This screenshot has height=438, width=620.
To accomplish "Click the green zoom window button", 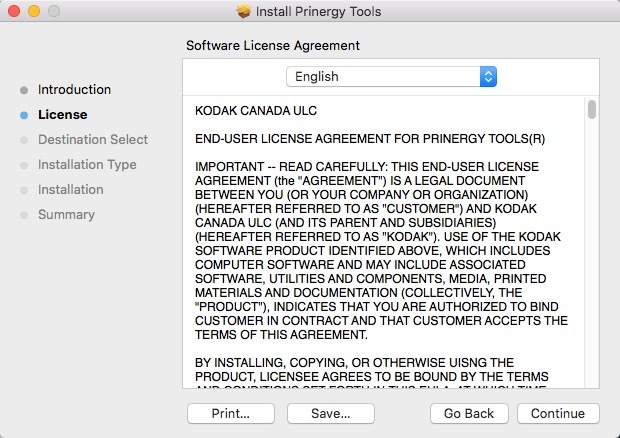I will 53,12.
